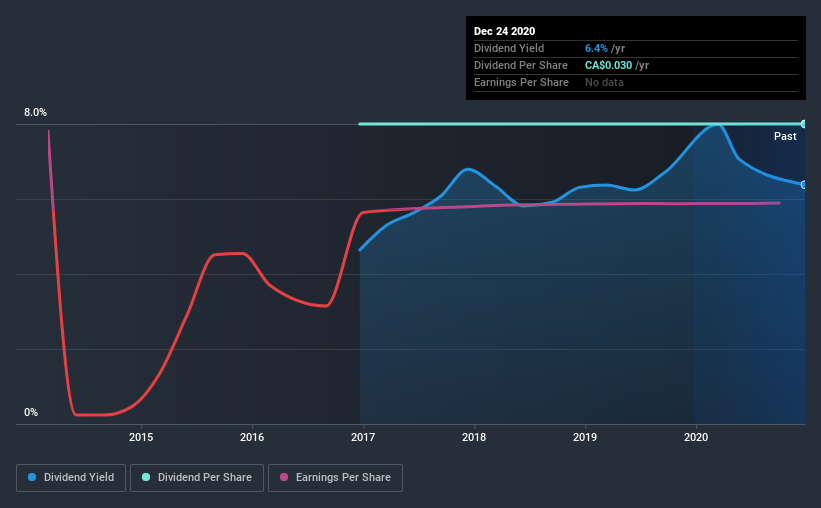Click the CA$0.030 dividend per share value

coord(608,65)
